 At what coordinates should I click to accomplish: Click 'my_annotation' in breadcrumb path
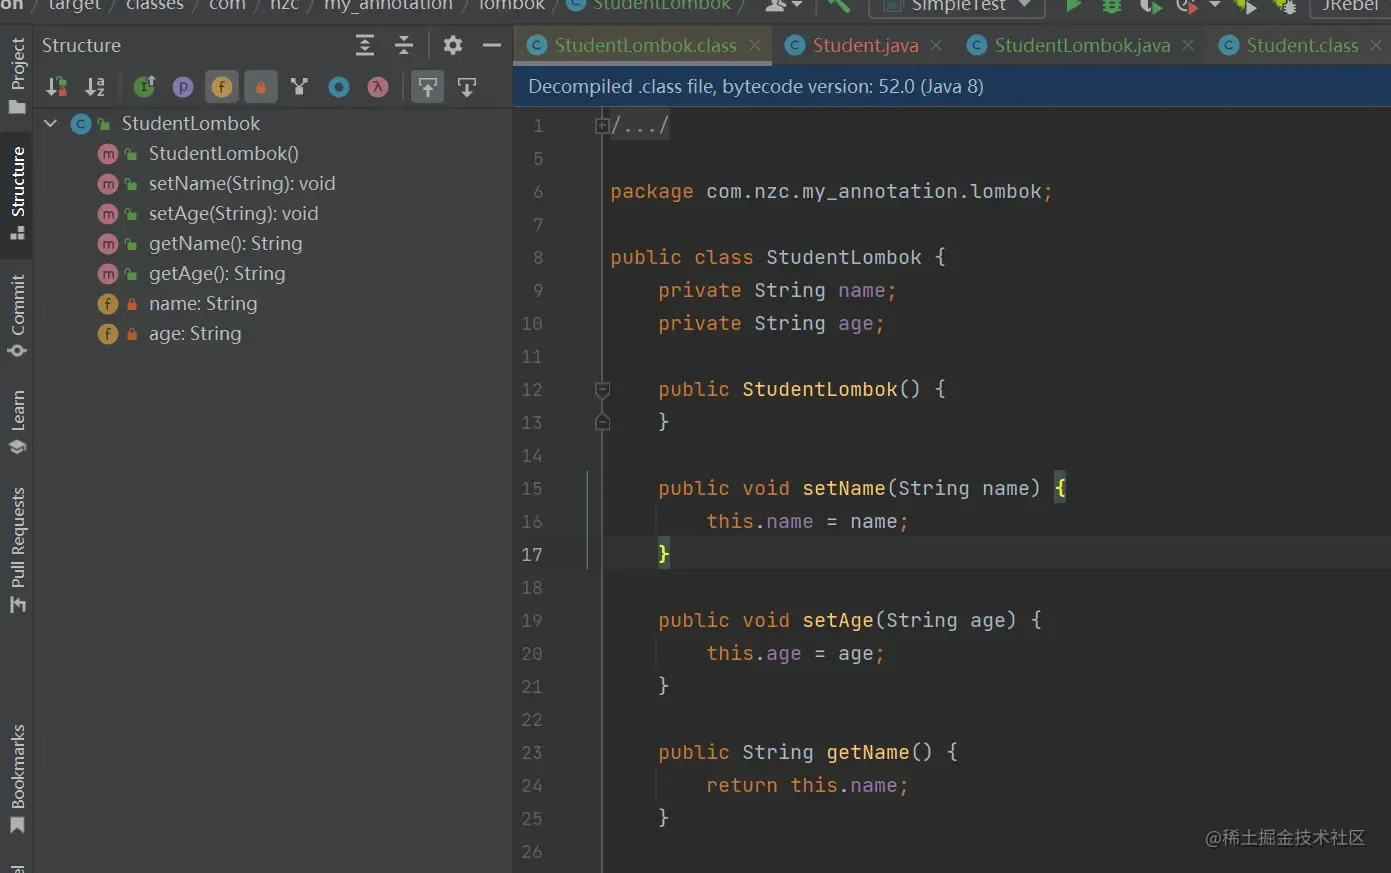click(x=388, y=6)
